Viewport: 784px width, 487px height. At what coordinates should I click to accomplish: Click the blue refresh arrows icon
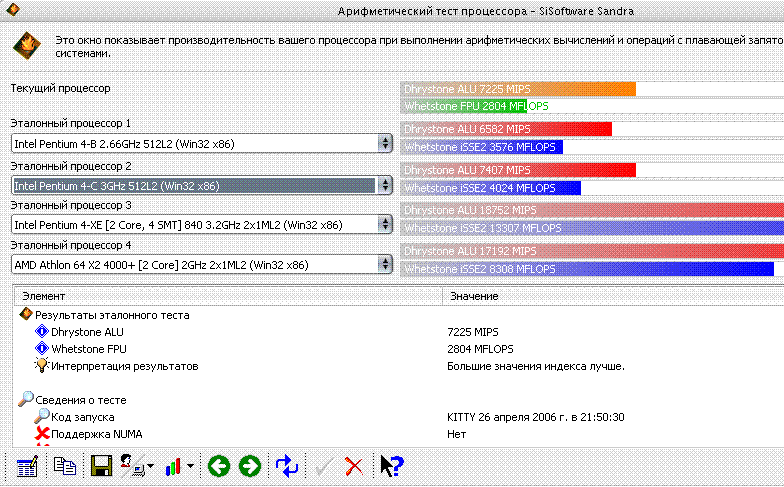[287, 466]
